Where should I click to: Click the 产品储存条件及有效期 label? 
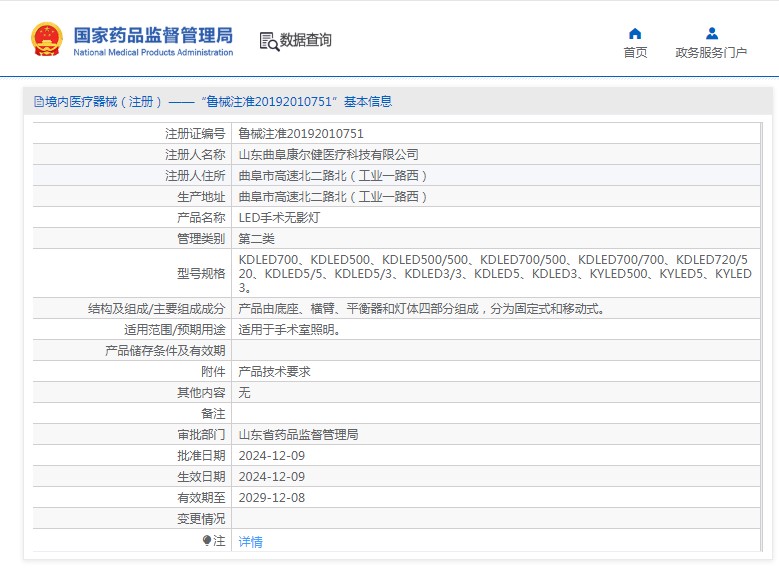pos(165,350)
